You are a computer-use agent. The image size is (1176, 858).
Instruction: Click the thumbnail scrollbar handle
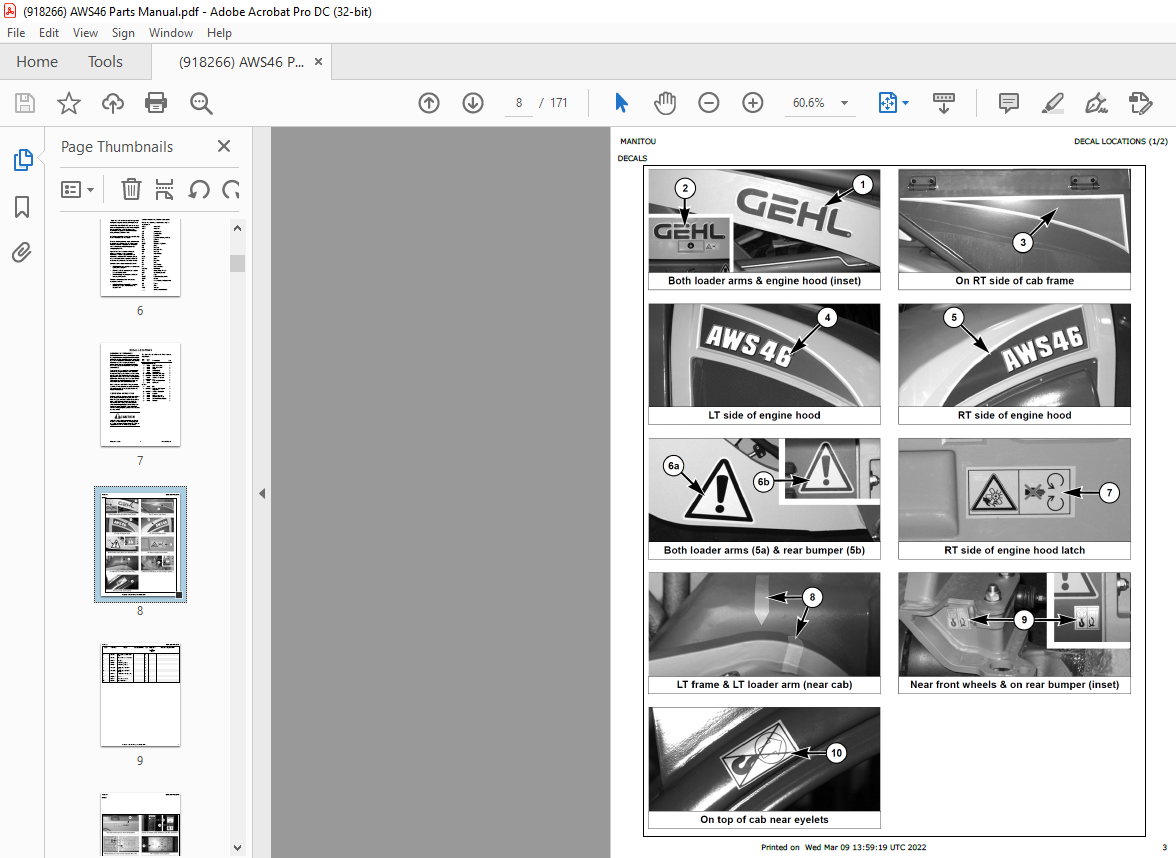click(x=238, y=263)
